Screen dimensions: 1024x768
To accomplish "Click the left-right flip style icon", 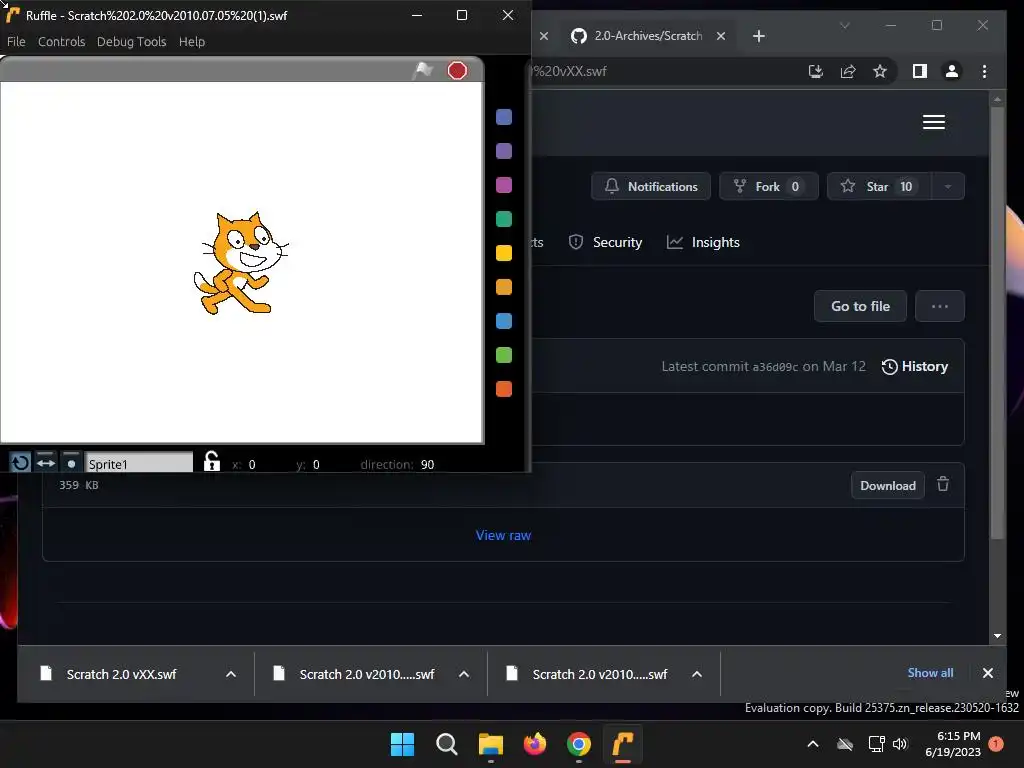I will click(x=46, y=462).
